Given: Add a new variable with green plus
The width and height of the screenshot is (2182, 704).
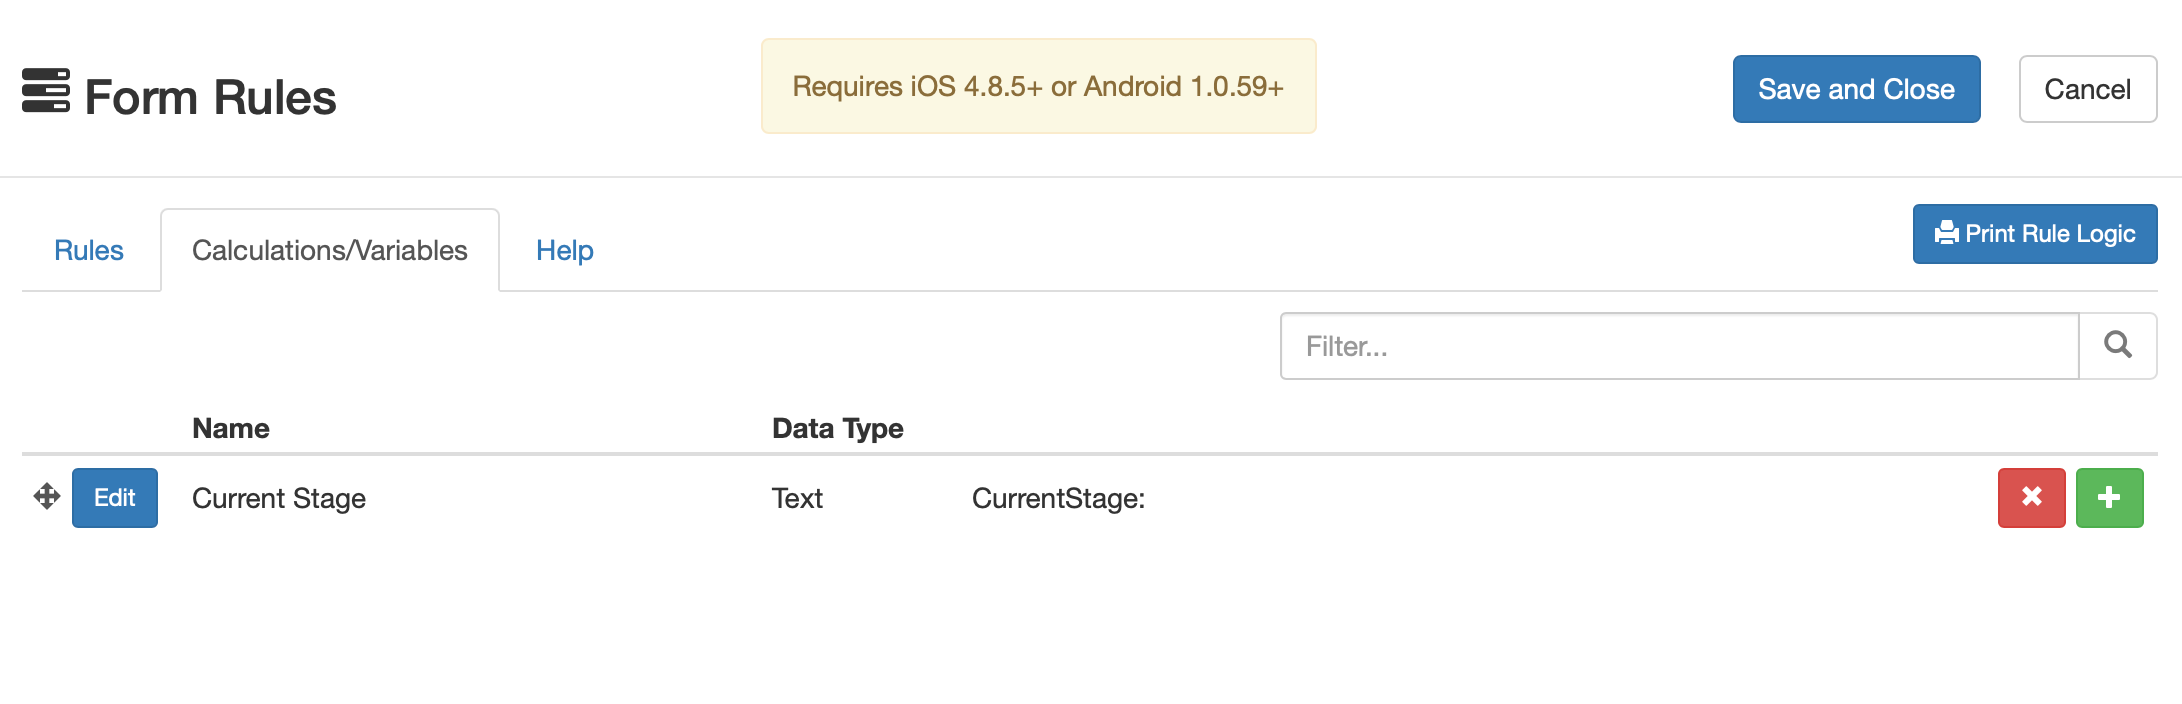Looking at the screenshot, I should 2109,497.
